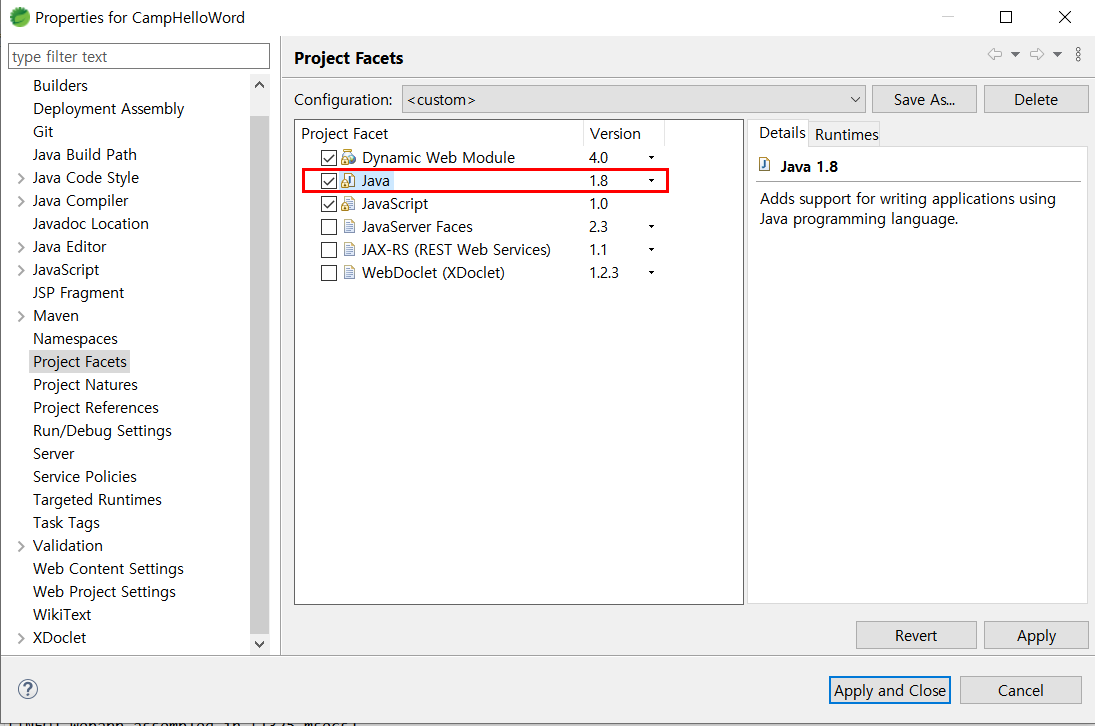Click the JAX-RS facet icon
Screen dimensions: 1095x726
[349, 250]
